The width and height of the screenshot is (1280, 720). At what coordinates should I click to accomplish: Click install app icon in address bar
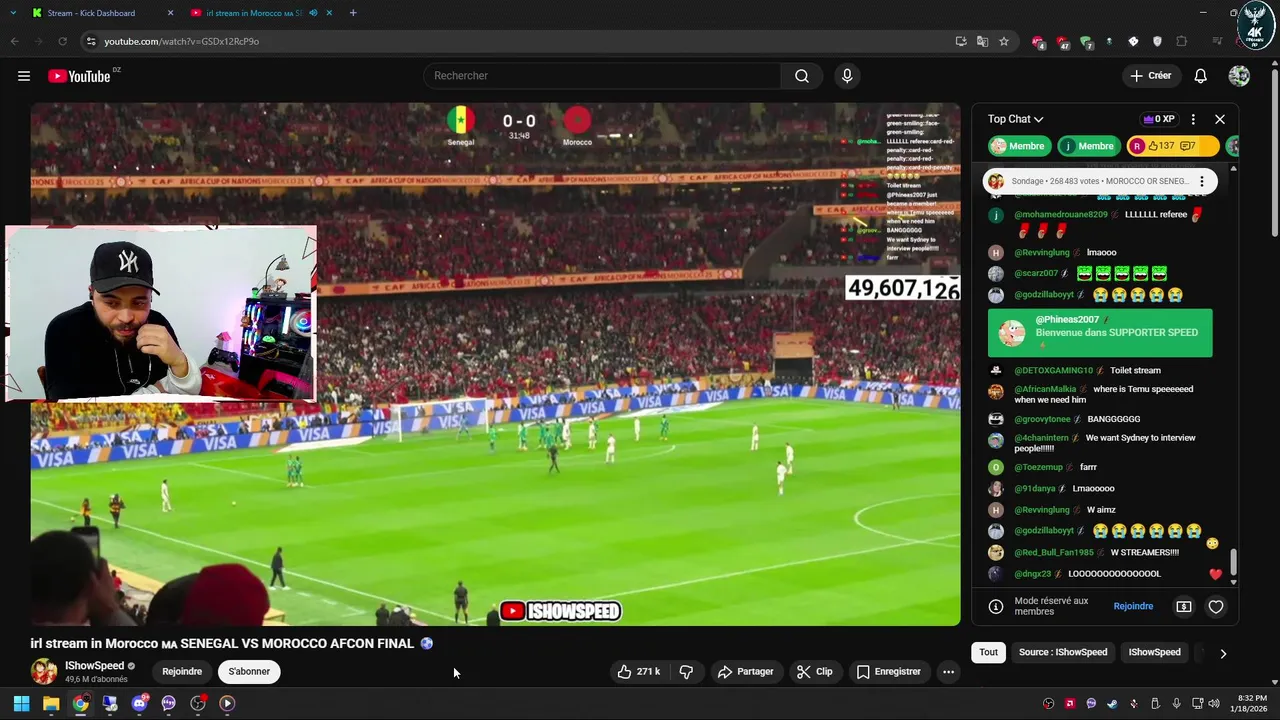961,41
